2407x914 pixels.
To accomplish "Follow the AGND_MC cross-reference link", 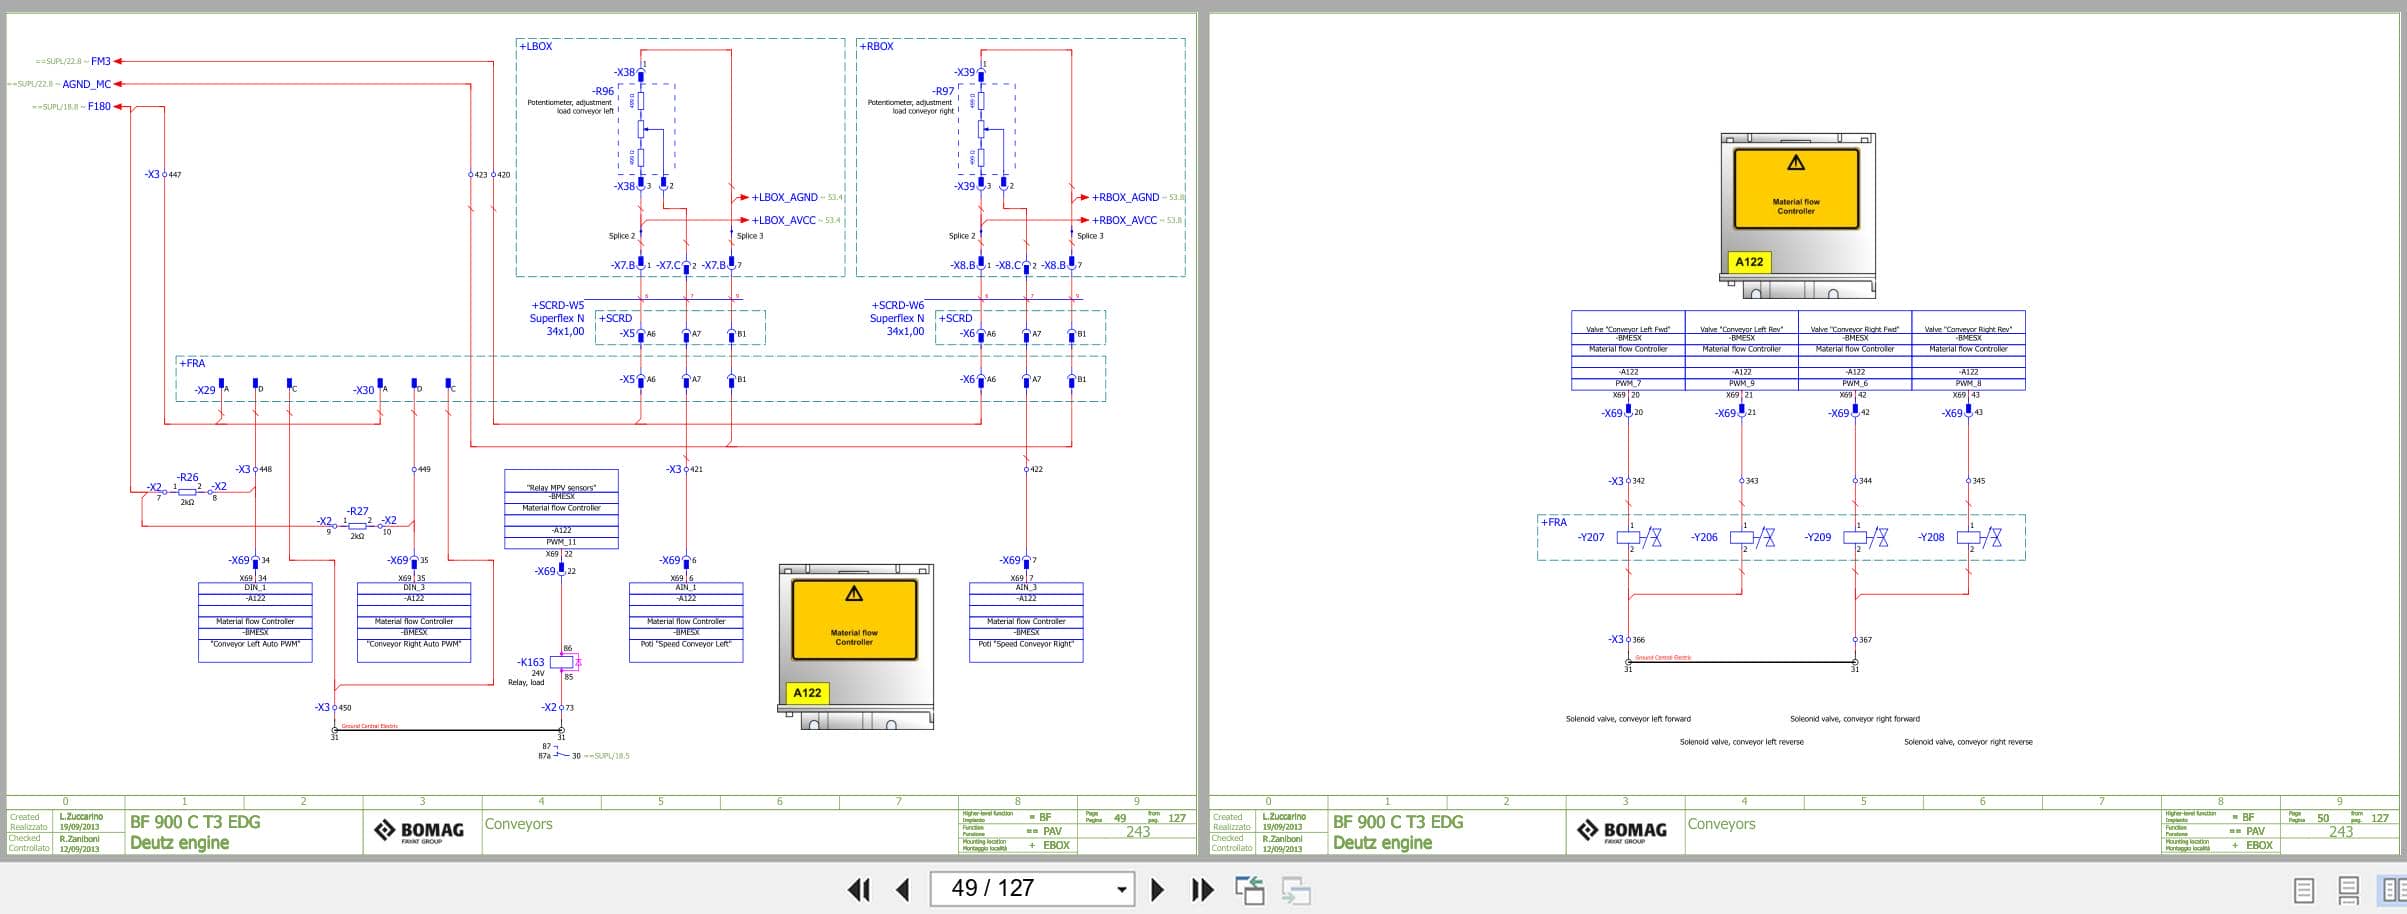I will tap(86, 84).
